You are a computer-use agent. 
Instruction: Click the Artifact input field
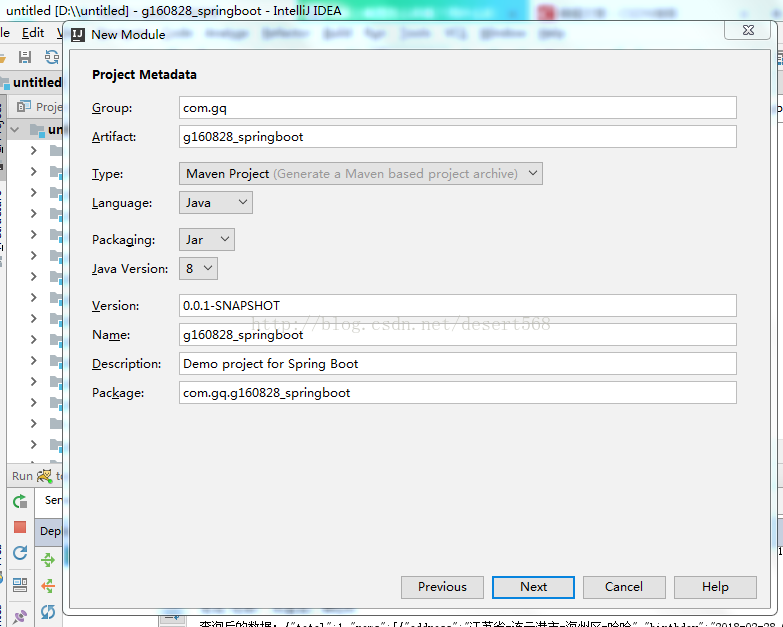(x=457, y=137)
